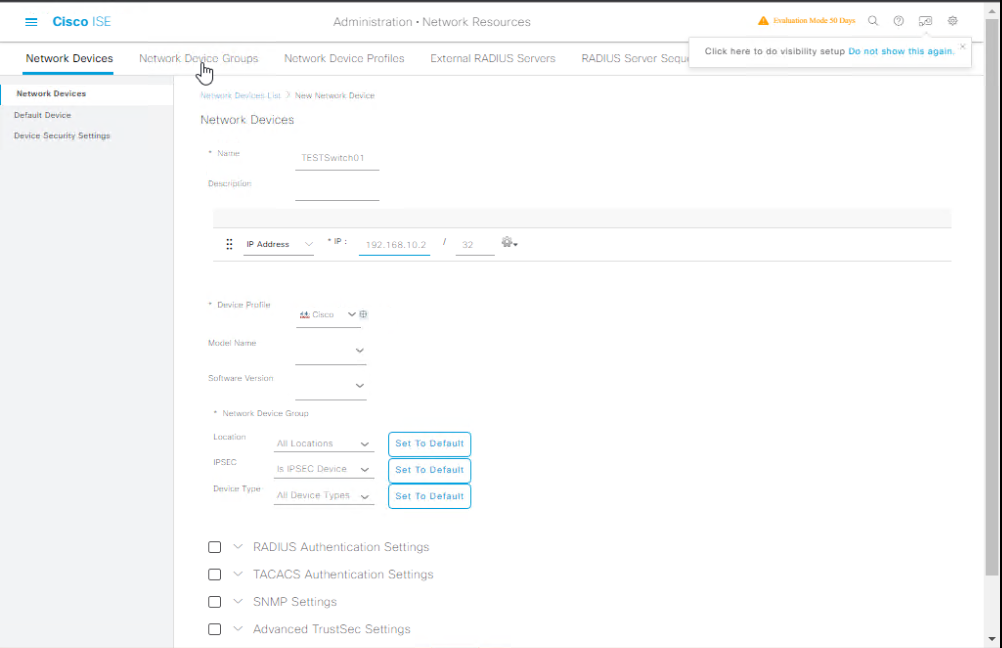Click Set To Default for Location

pyautogui.click(x=429, y=444)
